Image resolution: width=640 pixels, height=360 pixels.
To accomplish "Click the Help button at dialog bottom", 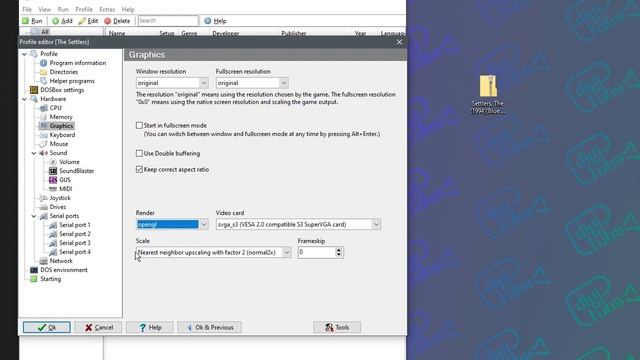I will (150, 327).
